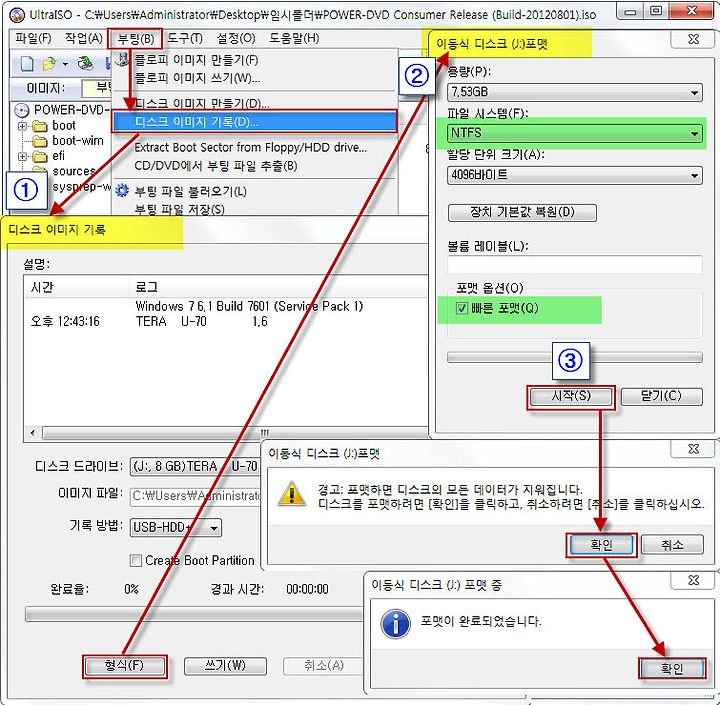Screen dimensions: 720x705
Task: Click the 이미지 파일 path field
Action: tap(195, 496)
